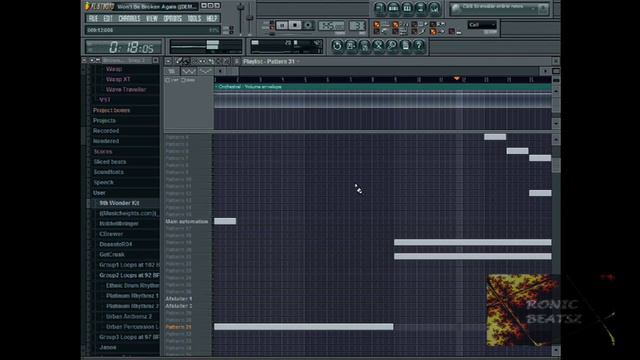Image resolution: width=640 pixels, height=360 pixels.
Task: Open the EDIT menu
Action: coord(108,19)
